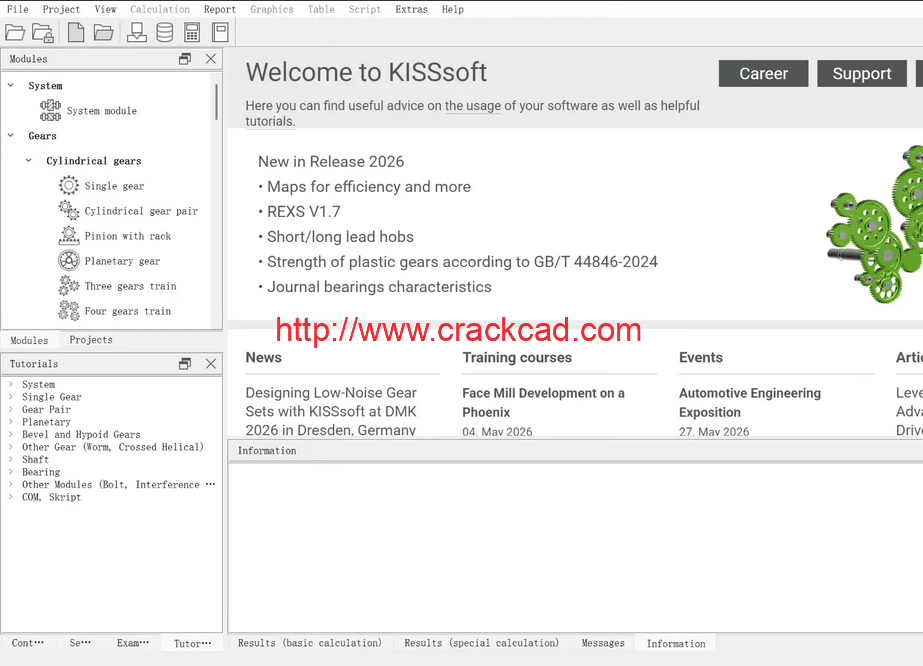Expand the COM, Skript tutorials
Viewport: 923px width, 666px height.
(x=11, y=496)
